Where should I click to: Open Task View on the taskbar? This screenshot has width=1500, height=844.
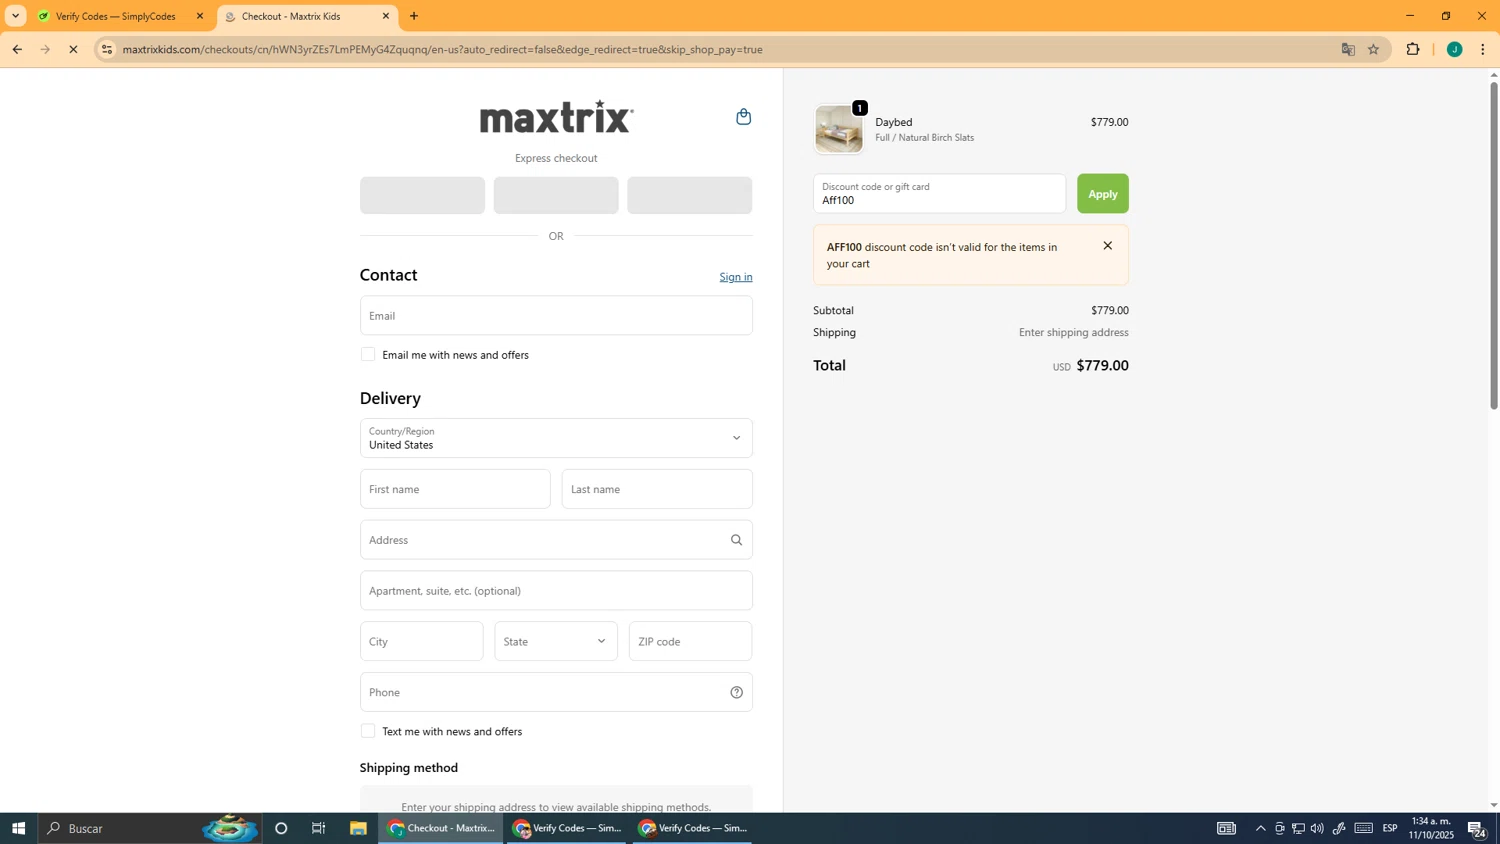[318, 828]
